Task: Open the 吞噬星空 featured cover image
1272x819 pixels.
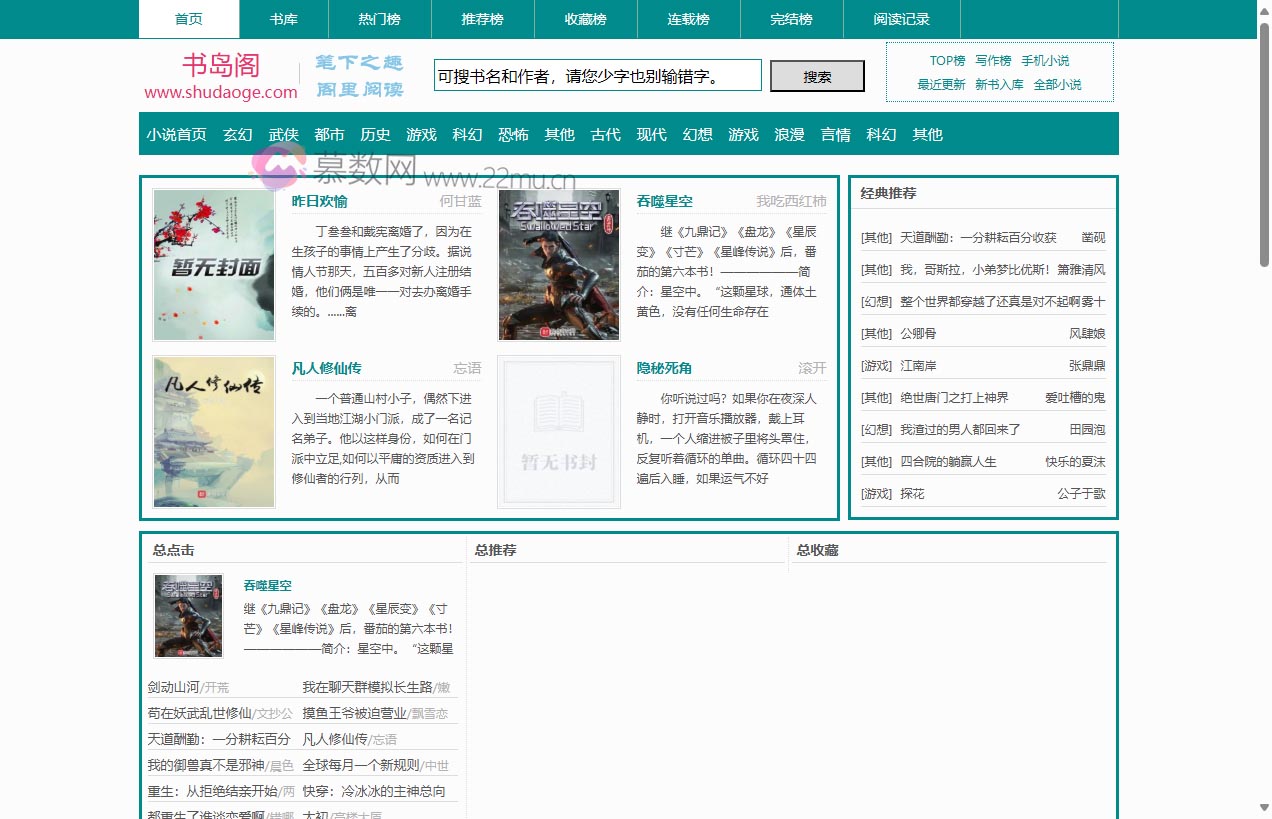Action: pos(559,265)
